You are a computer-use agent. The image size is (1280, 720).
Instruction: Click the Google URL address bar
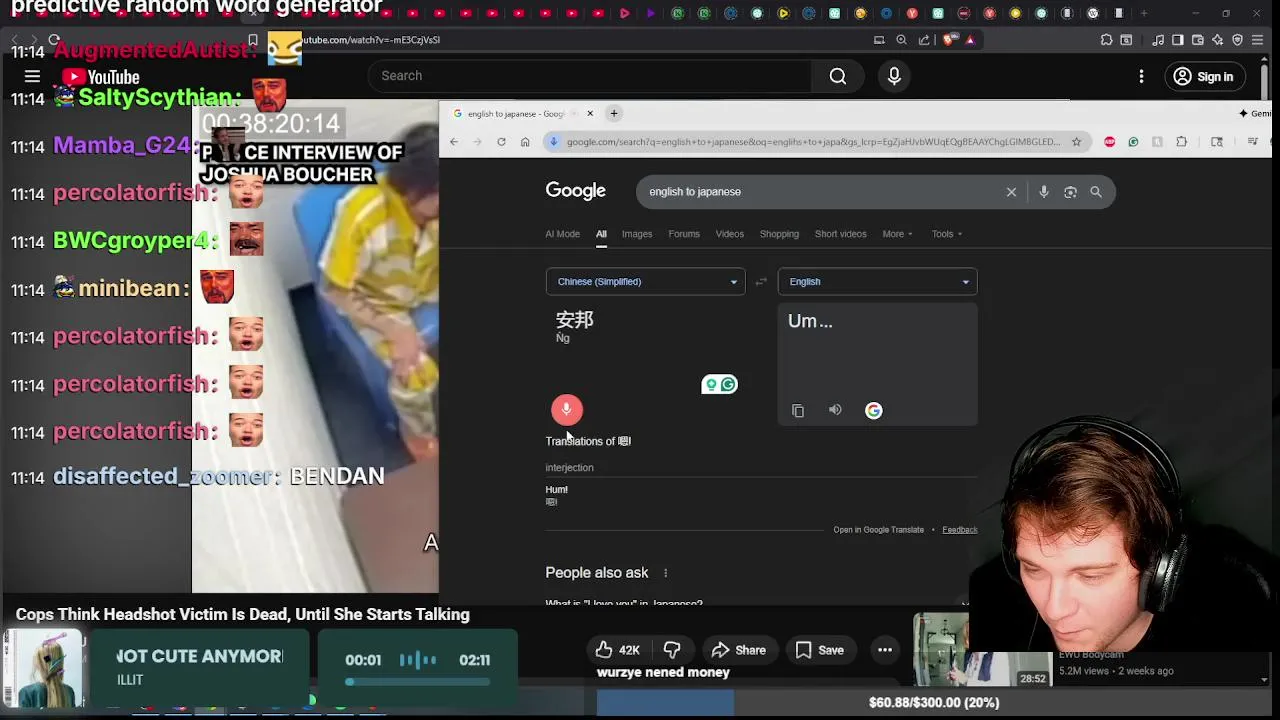pyautogui.click(x=812, y=142)
